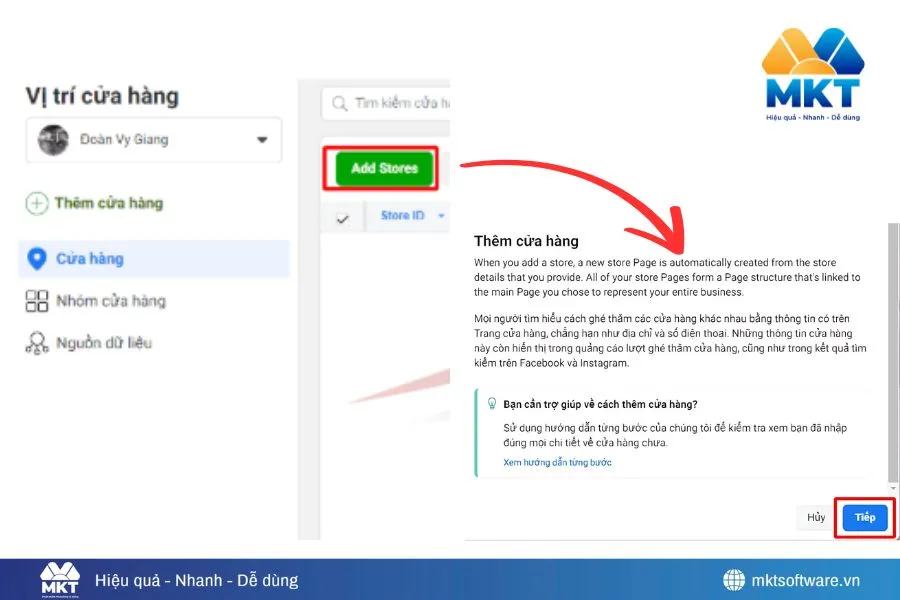This screenshot has height=600, width=900.
Task: Click the MKT logo in the top-right corner
Action: [x=811, y=75]
